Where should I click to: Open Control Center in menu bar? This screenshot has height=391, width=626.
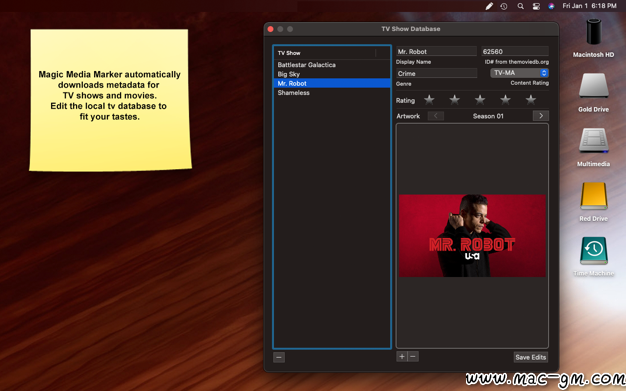coord(536,6)
